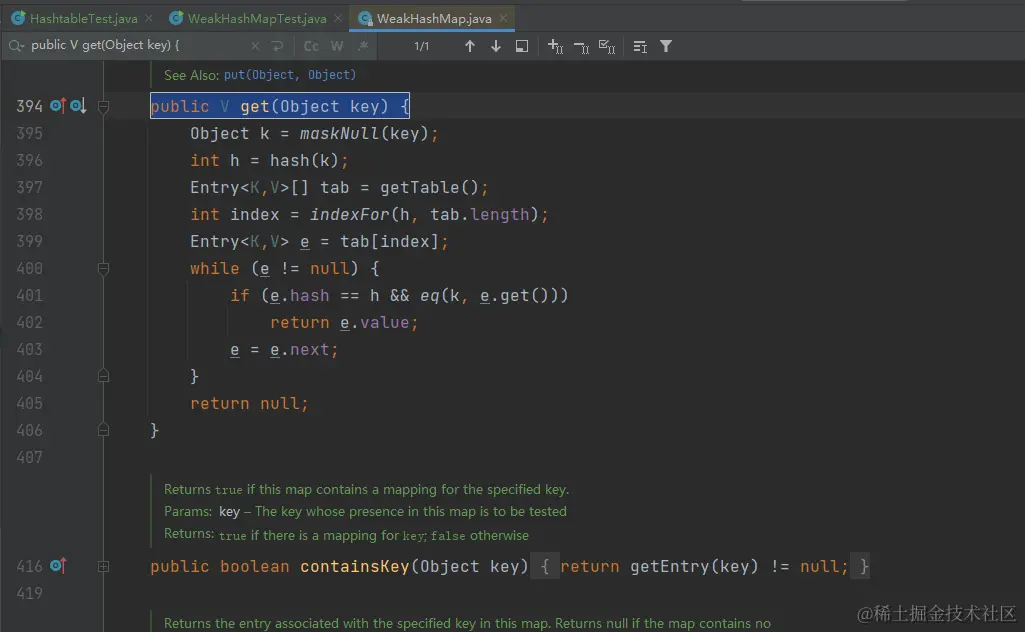Open results in Find tool window

pos(522,46)
